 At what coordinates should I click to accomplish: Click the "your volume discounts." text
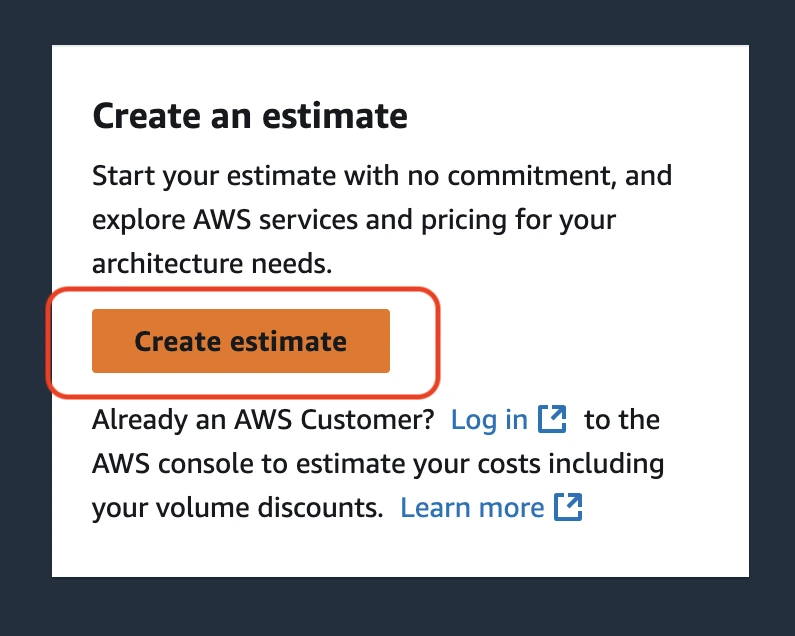click(x=237, y=508)
